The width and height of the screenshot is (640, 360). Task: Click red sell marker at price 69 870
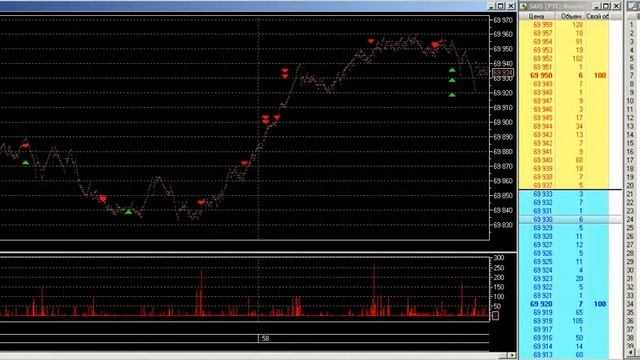tap(244, 163)
